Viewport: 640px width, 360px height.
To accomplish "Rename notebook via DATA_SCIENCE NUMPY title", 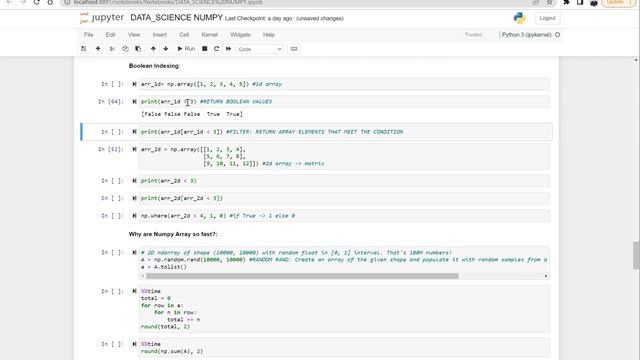I will [177, 18].
